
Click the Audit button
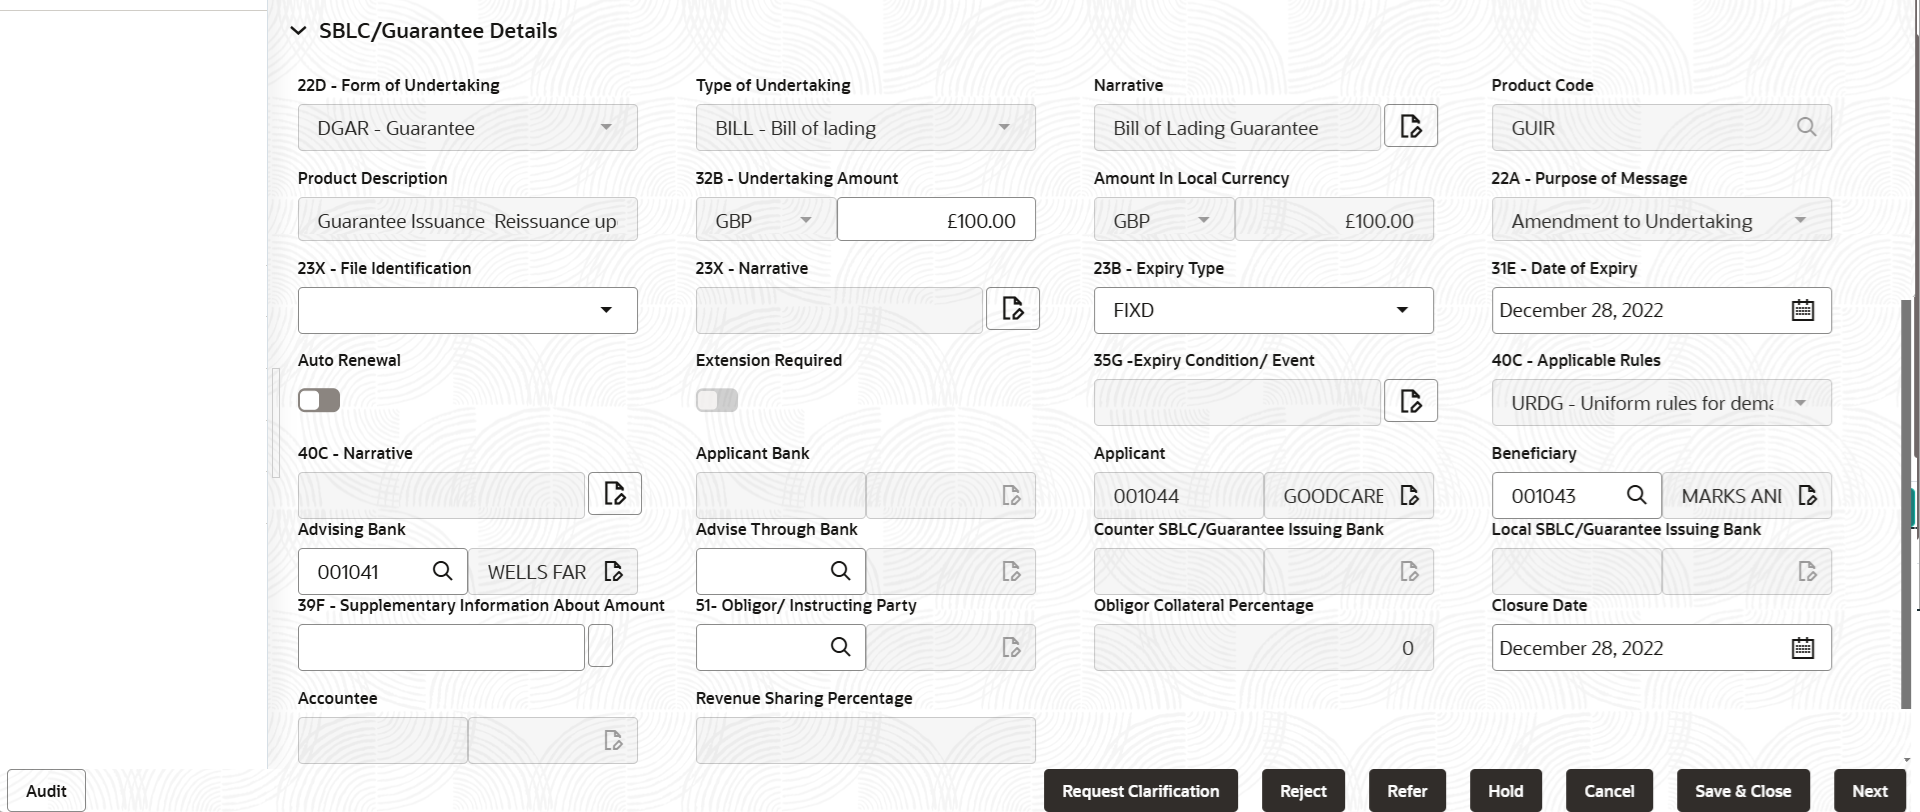(46, 791)
